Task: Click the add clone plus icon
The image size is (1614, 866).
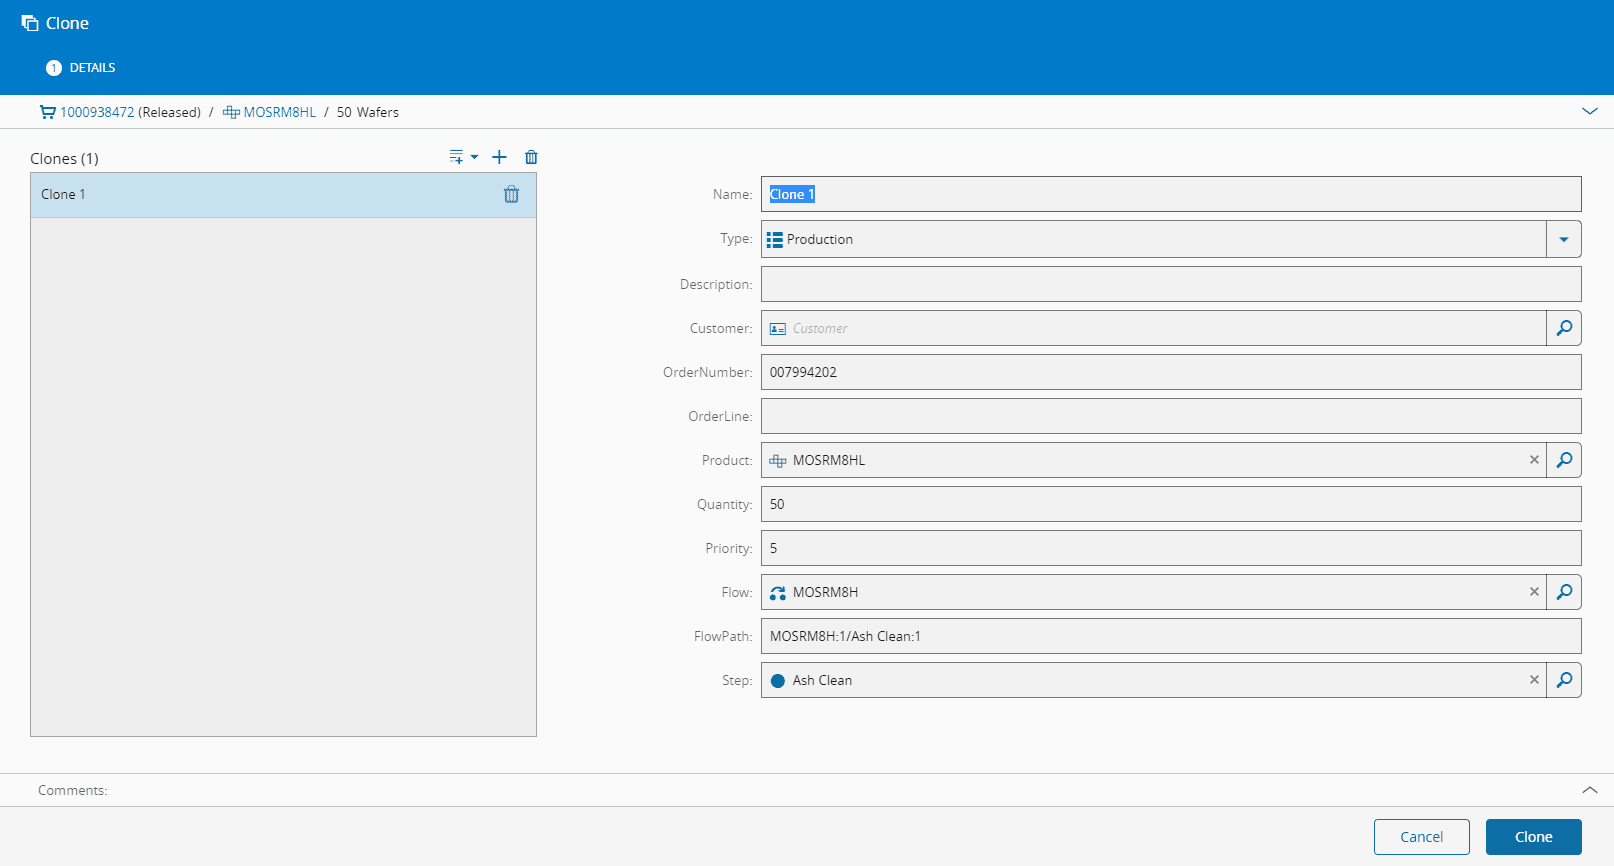Action: click(x=499, y=157)
